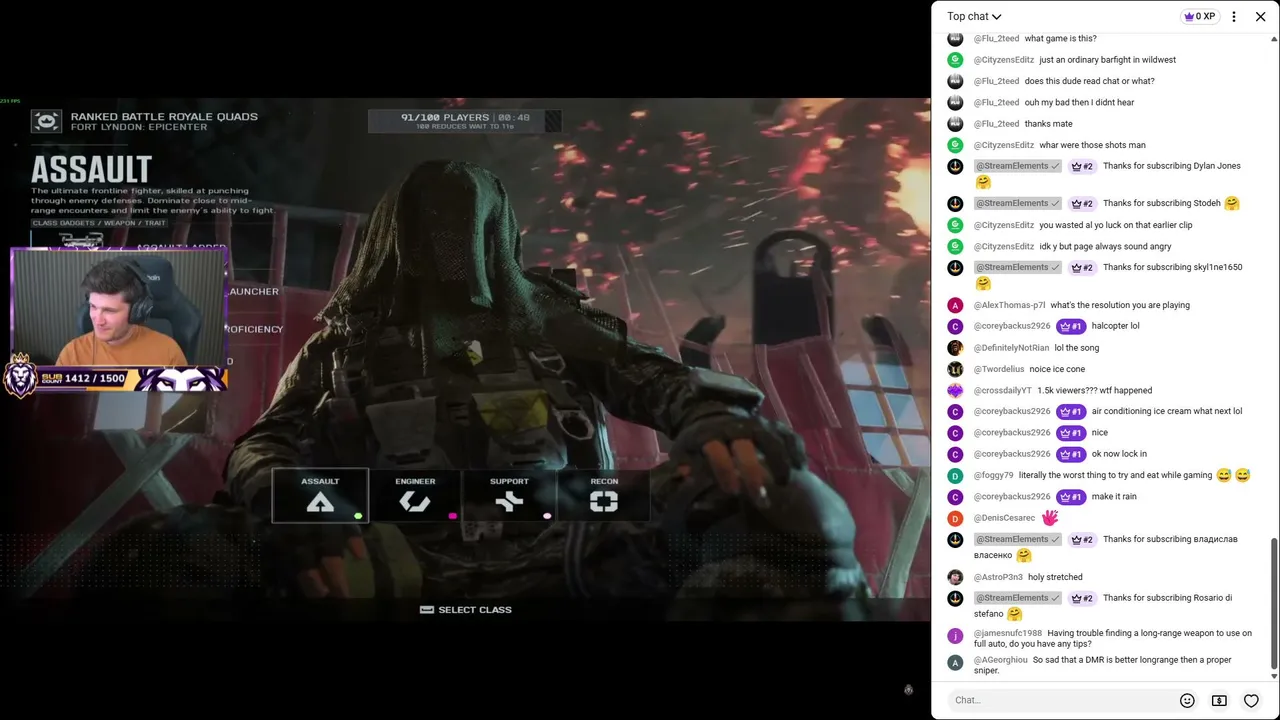Click the Select Class button
The image size is (1280, 720).
(x=466, y=610)
